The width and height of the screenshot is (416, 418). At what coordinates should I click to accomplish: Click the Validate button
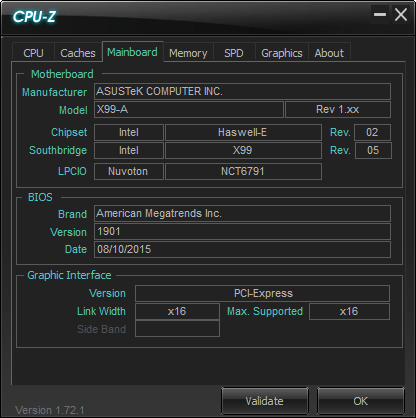click(x=265, y=401)
